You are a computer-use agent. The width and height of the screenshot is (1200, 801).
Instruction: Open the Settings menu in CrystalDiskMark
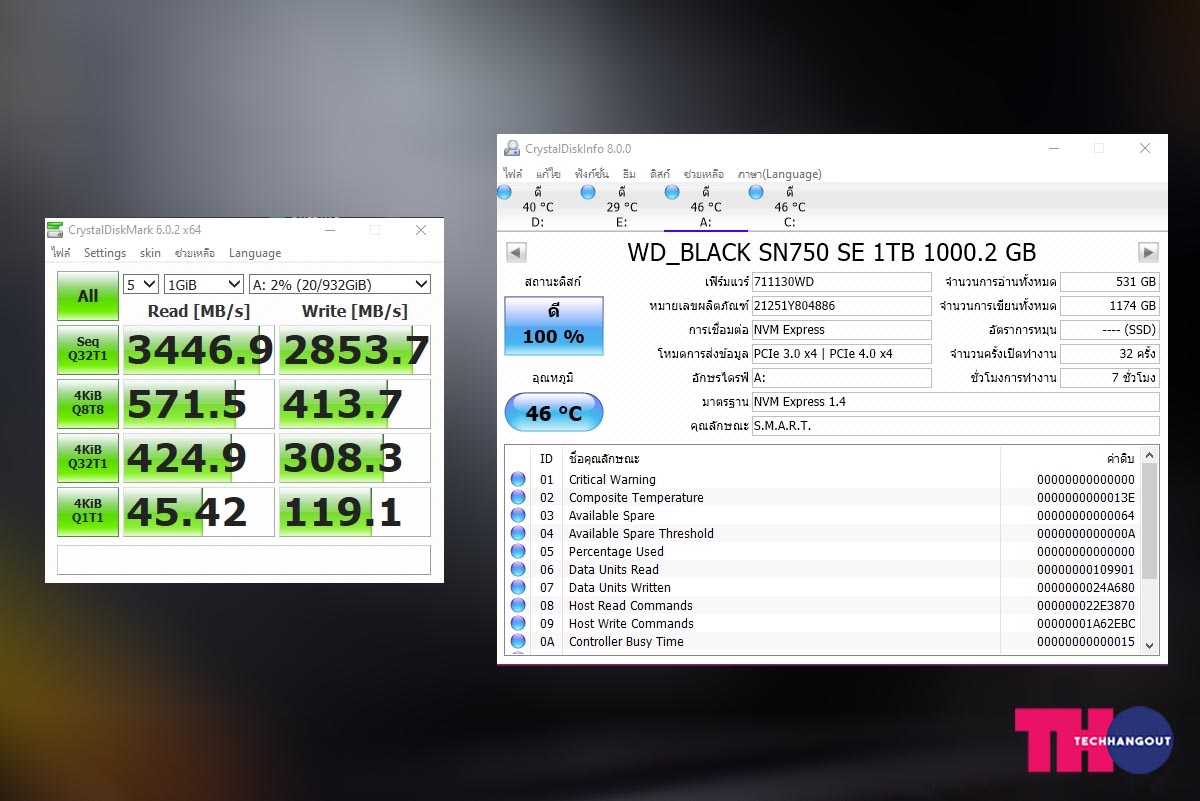[105, 253]
